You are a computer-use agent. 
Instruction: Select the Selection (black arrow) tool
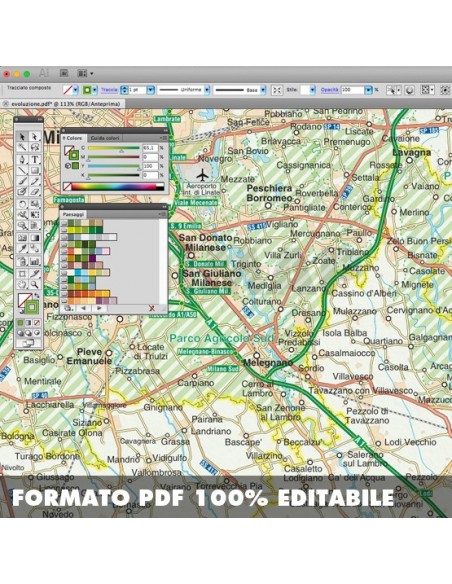pos(22,137)
